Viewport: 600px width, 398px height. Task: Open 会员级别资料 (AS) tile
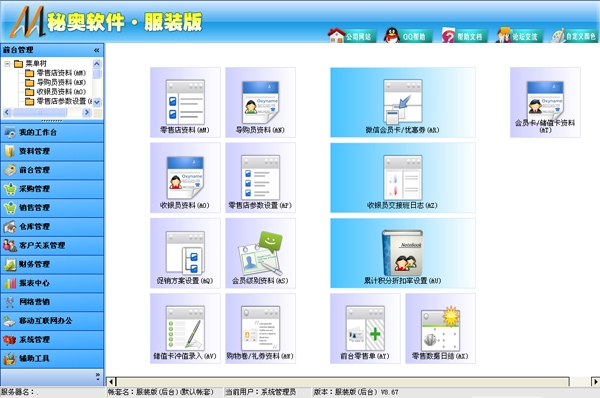tap(261, 253)
